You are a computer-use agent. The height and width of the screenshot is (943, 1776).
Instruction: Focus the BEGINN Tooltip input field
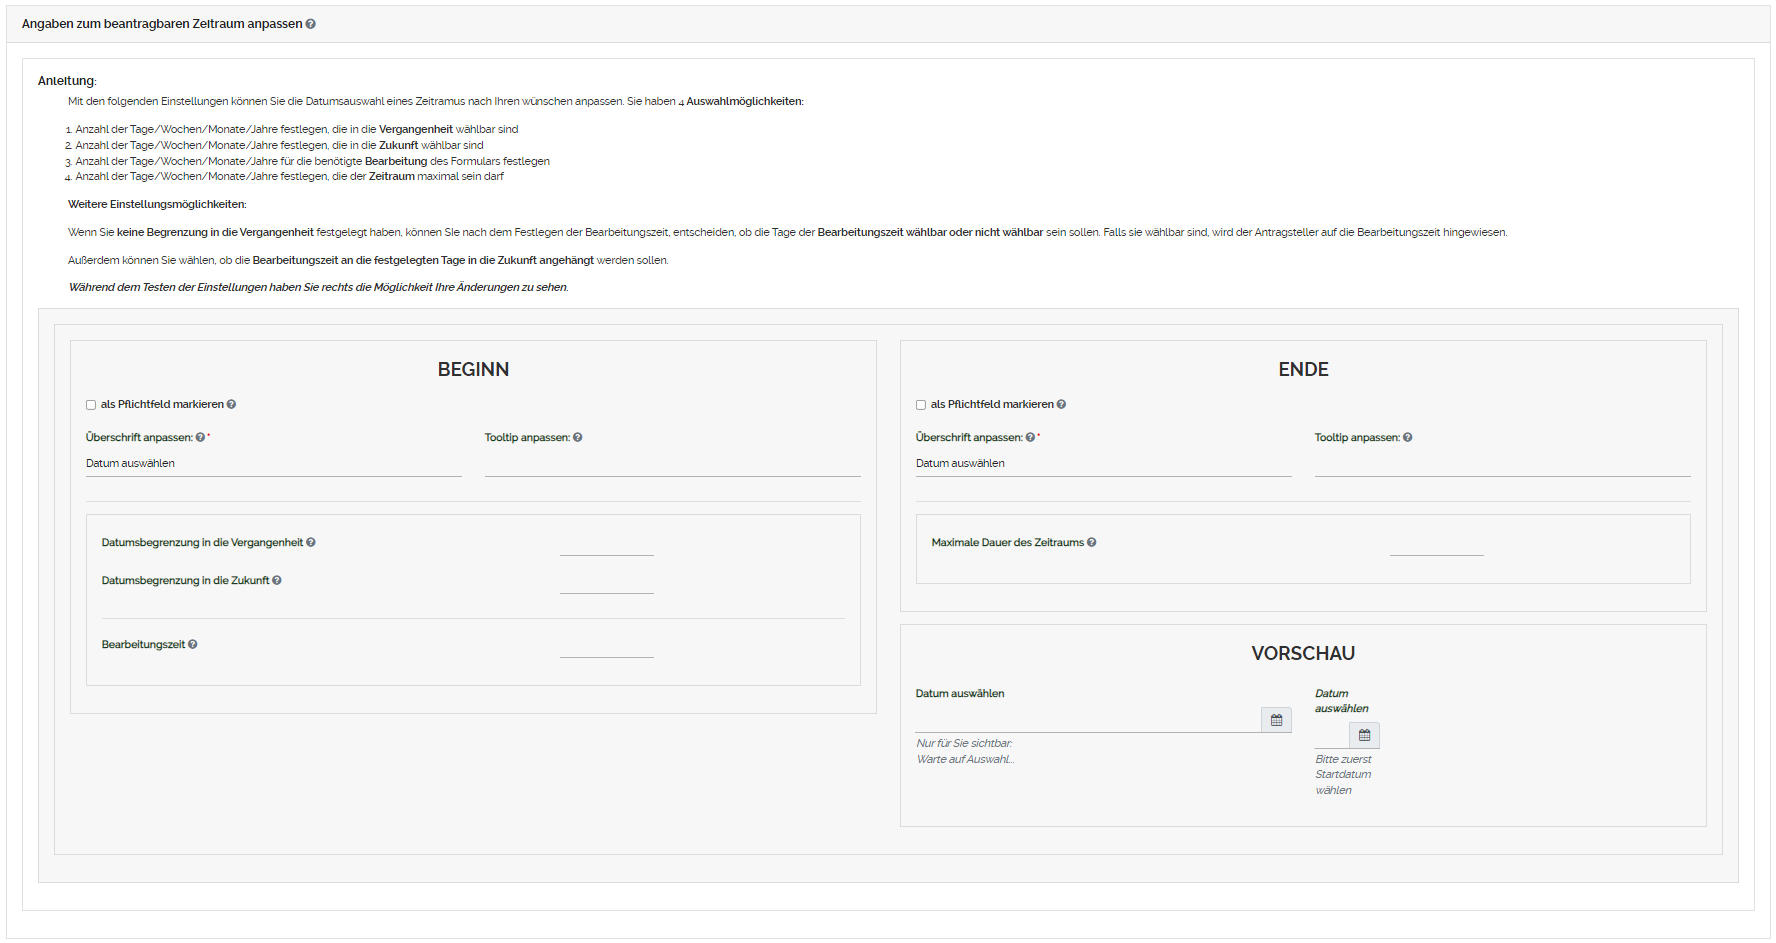[x=672, y=464]
